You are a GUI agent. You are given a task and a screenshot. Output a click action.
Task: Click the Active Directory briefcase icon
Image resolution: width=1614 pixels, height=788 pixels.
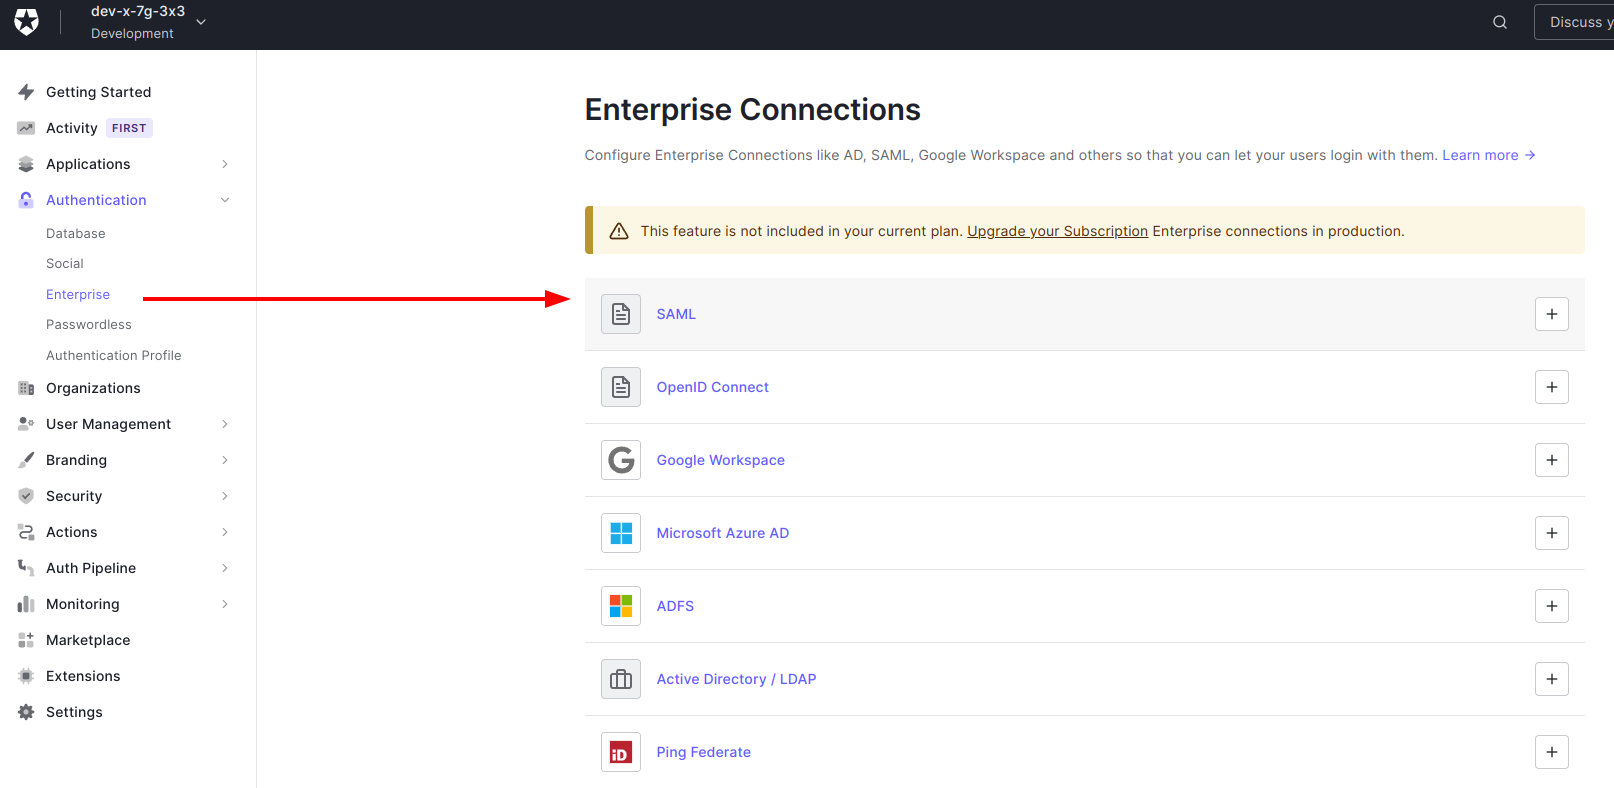[621, 679]
